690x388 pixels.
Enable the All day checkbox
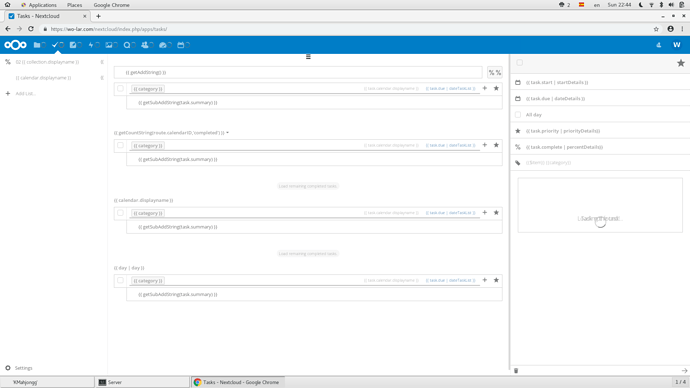(518, 115)
